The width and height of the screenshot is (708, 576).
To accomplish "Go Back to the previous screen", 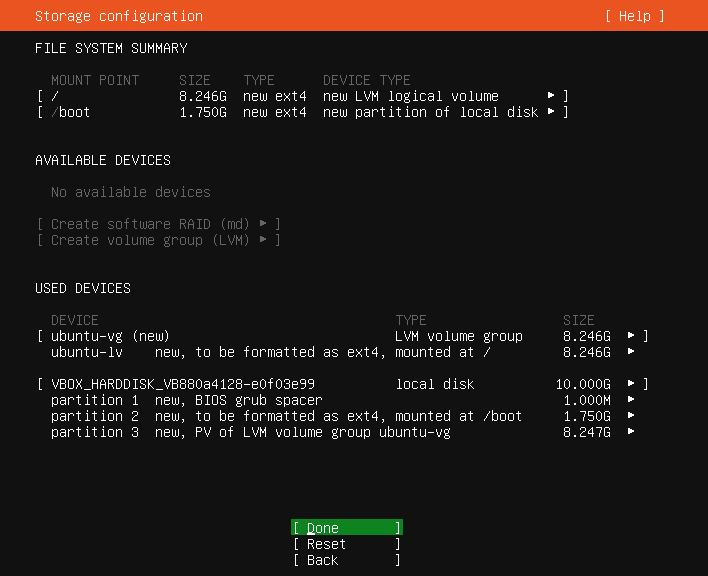I will 346,560.
